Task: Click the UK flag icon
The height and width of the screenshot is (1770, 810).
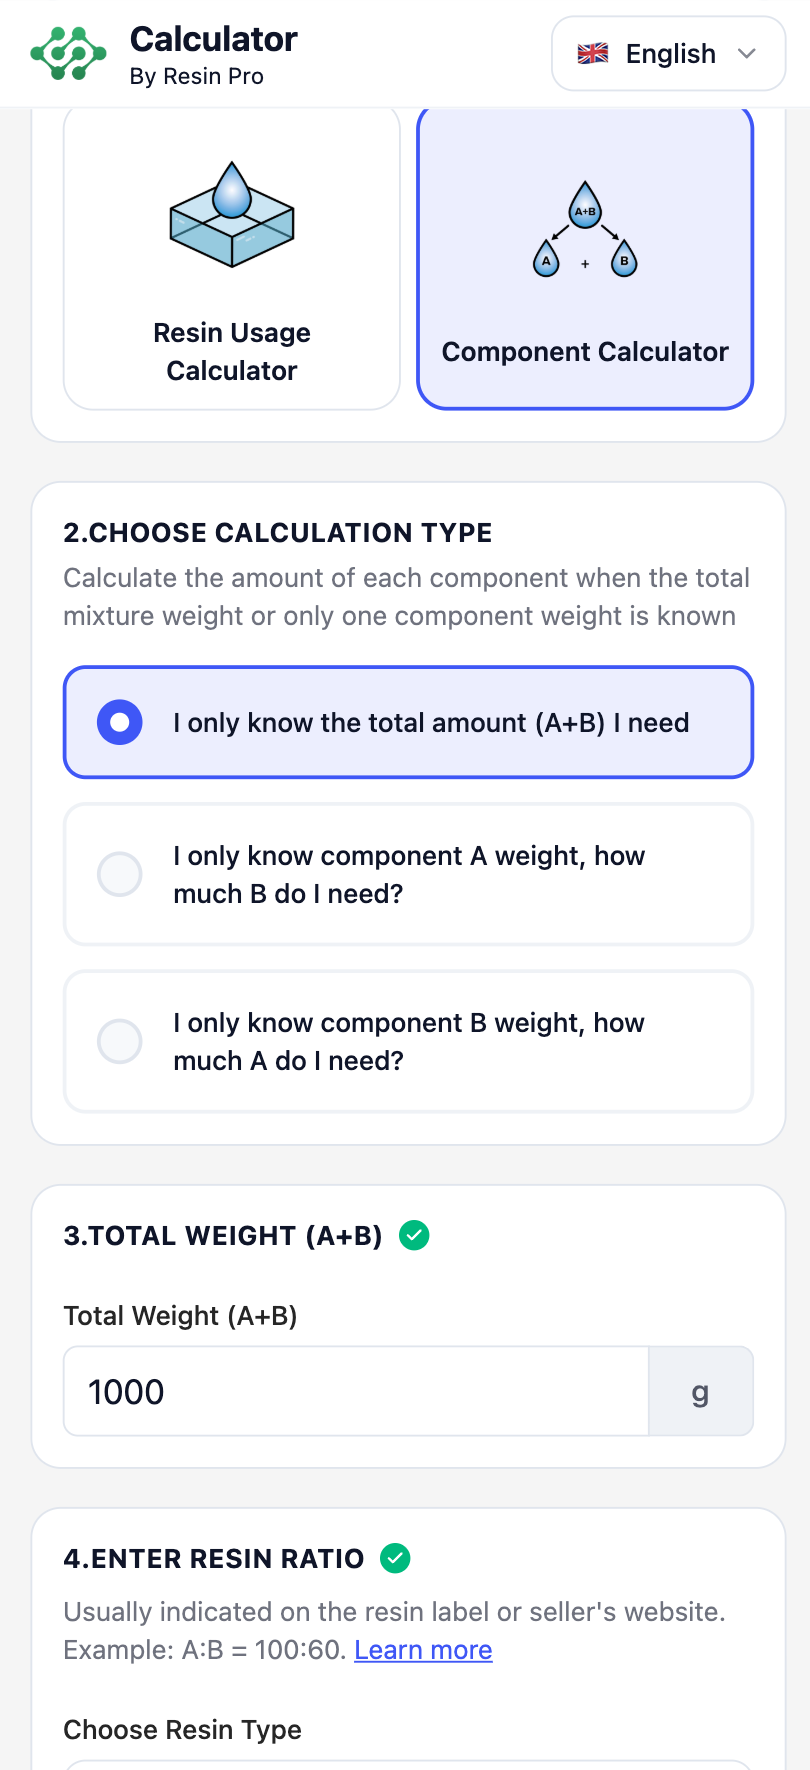Action: pyautogui.click(x=593, y=54)
